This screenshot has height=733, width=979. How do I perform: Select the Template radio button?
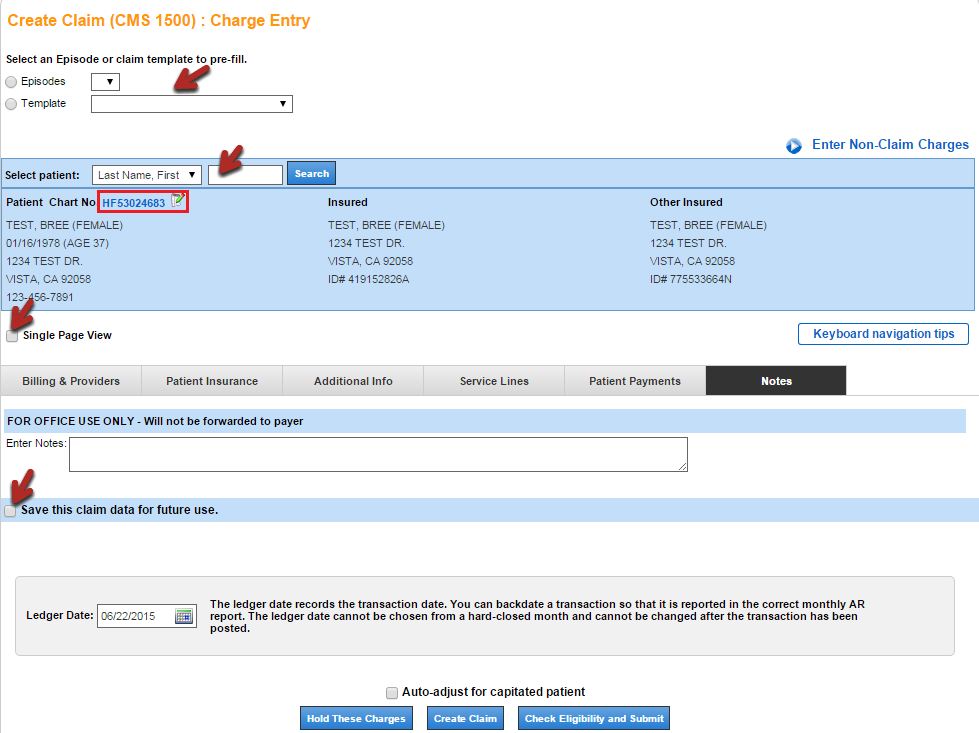pos(12,104)
